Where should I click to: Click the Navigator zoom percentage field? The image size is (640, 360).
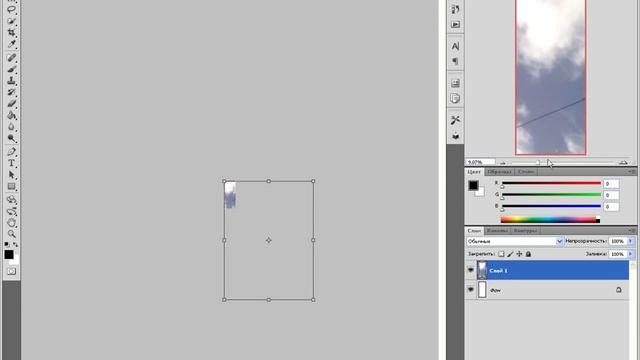coord(480,162)
